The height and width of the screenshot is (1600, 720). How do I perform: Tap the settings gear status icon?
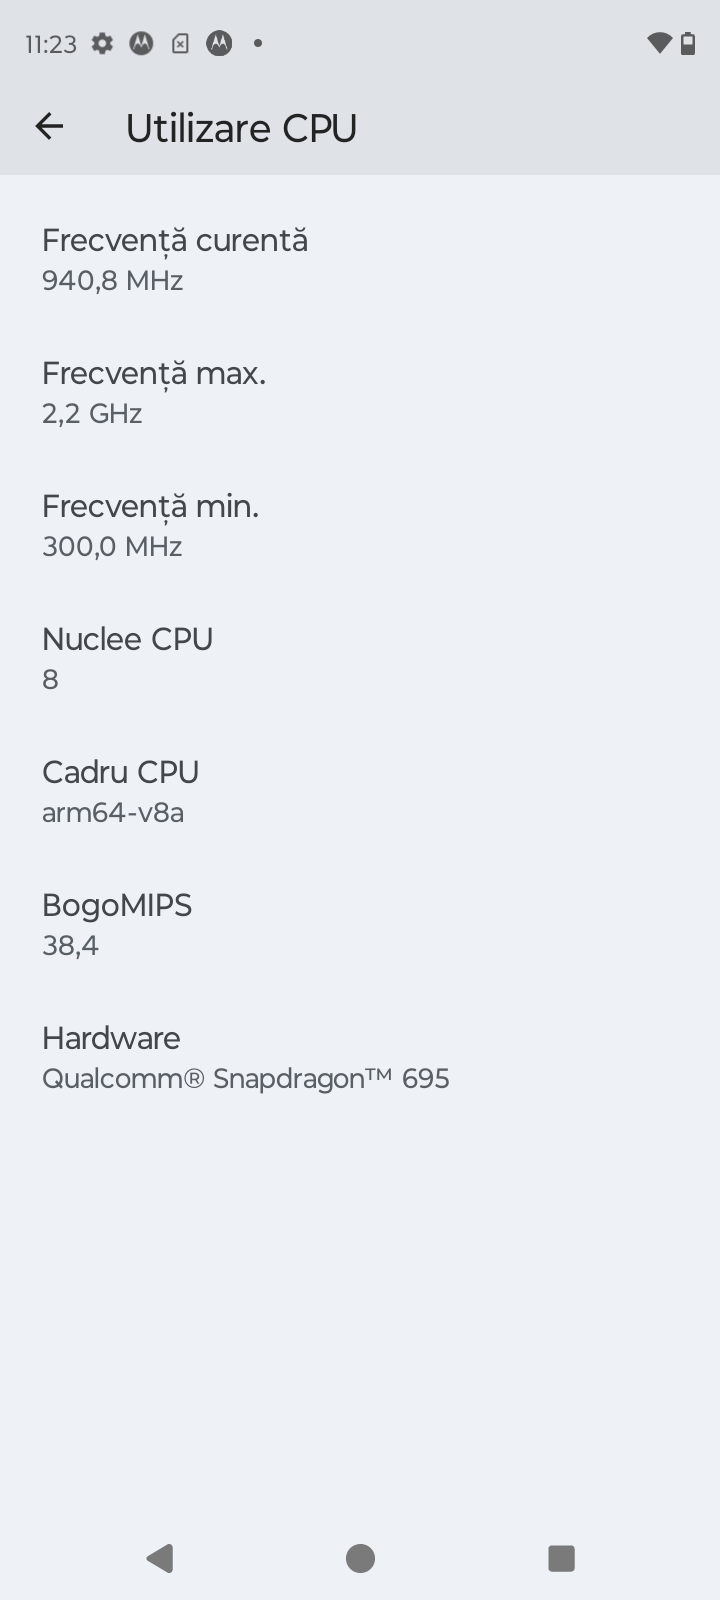(x=102, y=43)
